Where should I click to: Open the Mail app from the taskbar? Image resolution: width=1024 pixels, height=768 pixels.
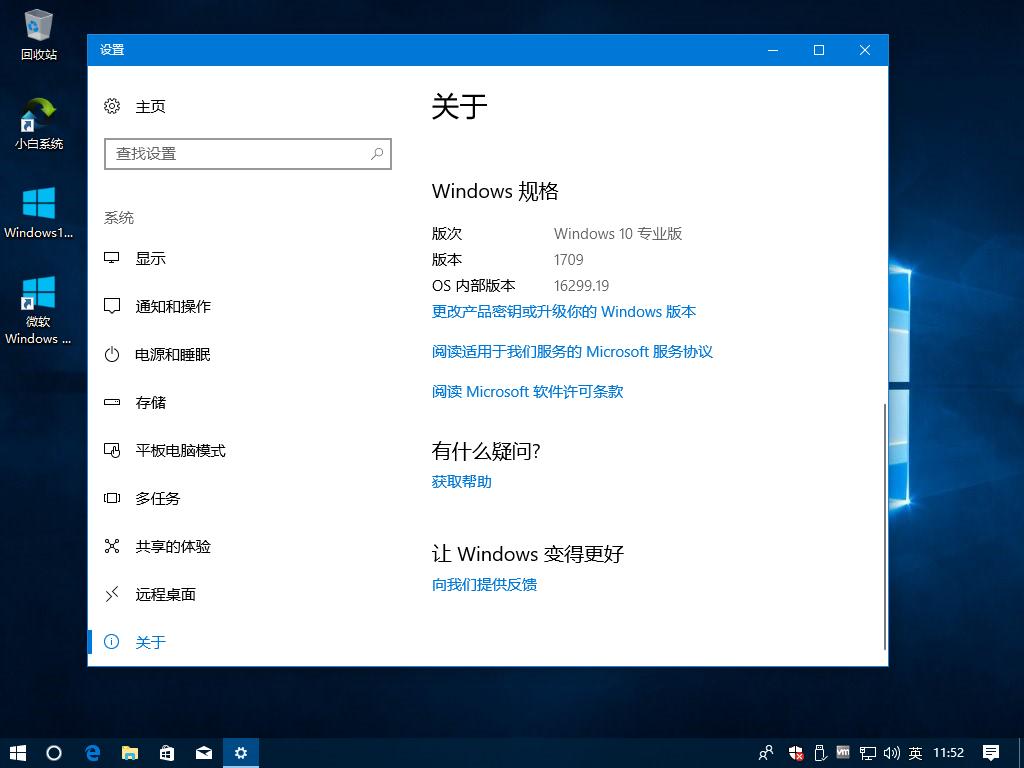pos(203,753)
